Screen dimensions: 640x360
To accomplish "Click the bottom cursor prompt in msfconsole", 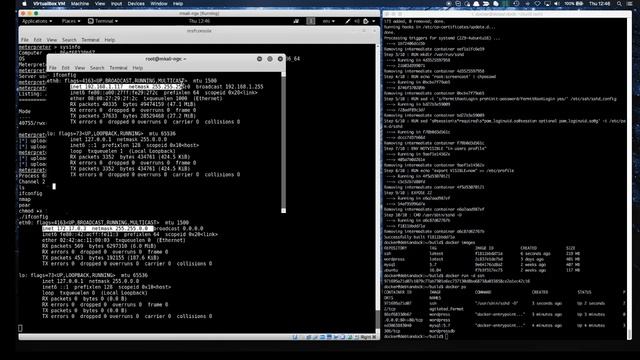I will pyautogui.click(x=20, y=328).
